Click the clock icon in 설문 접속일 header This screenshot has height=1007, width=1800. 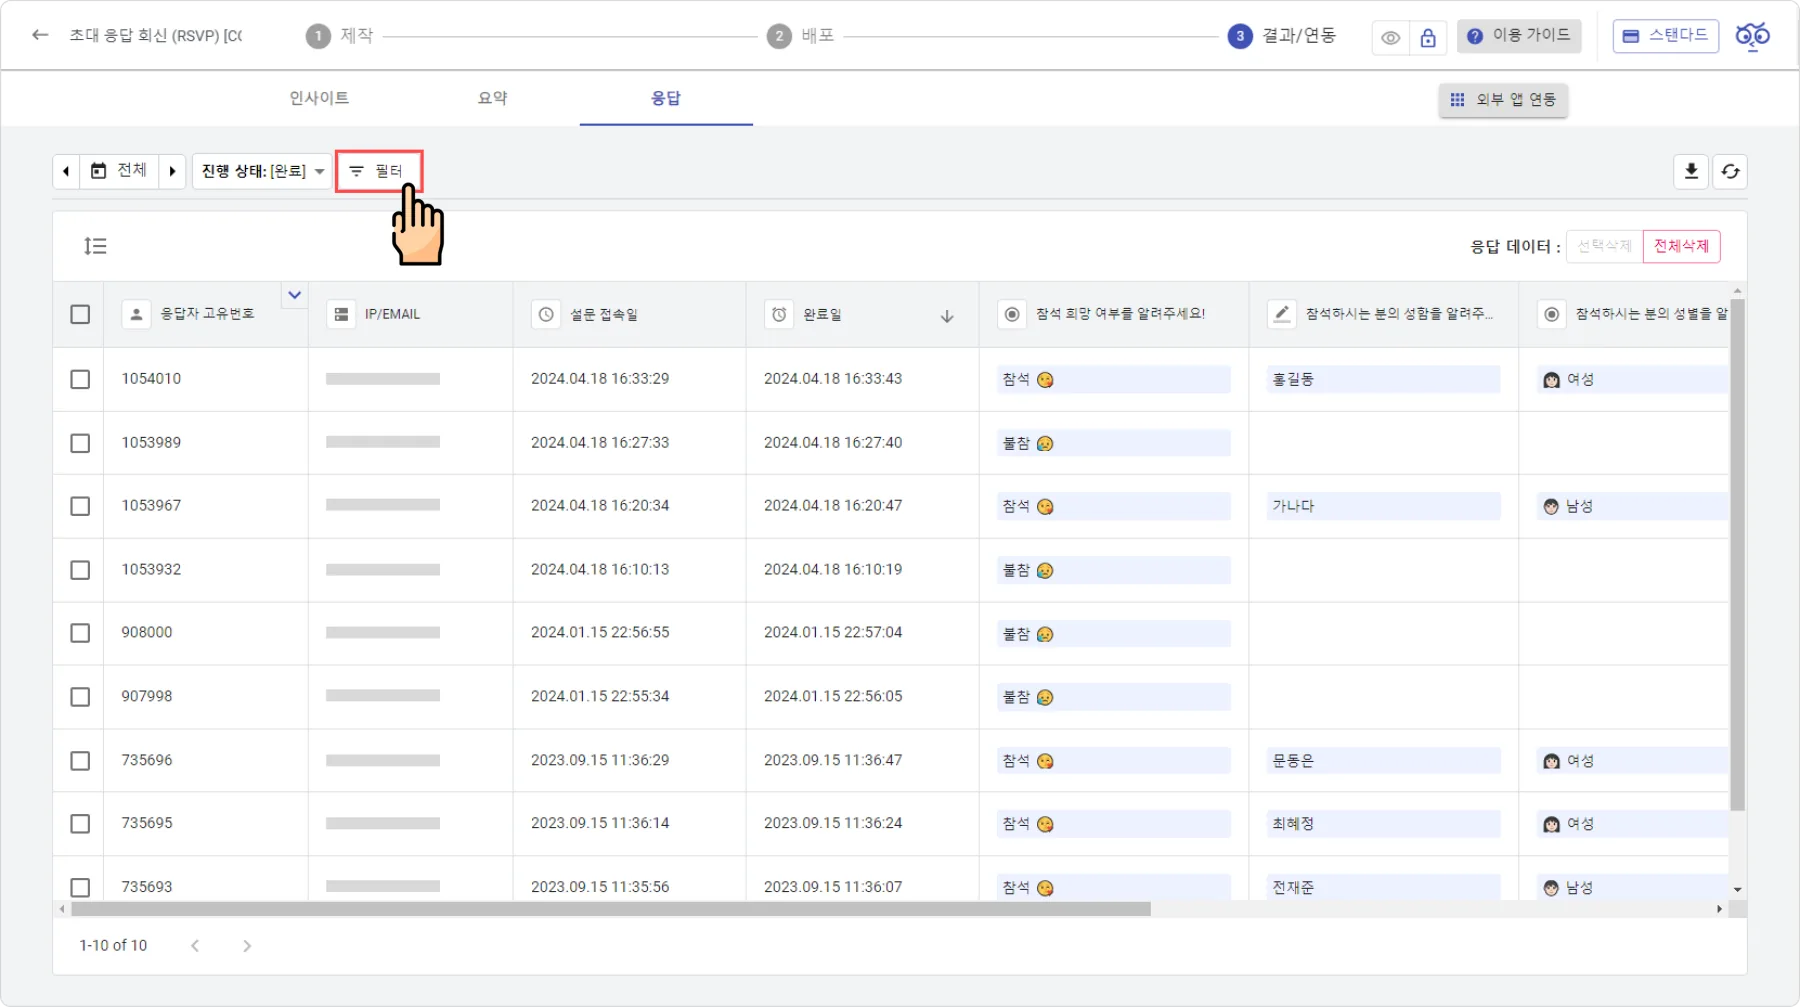pyautogui.click(x=546, y=314)
